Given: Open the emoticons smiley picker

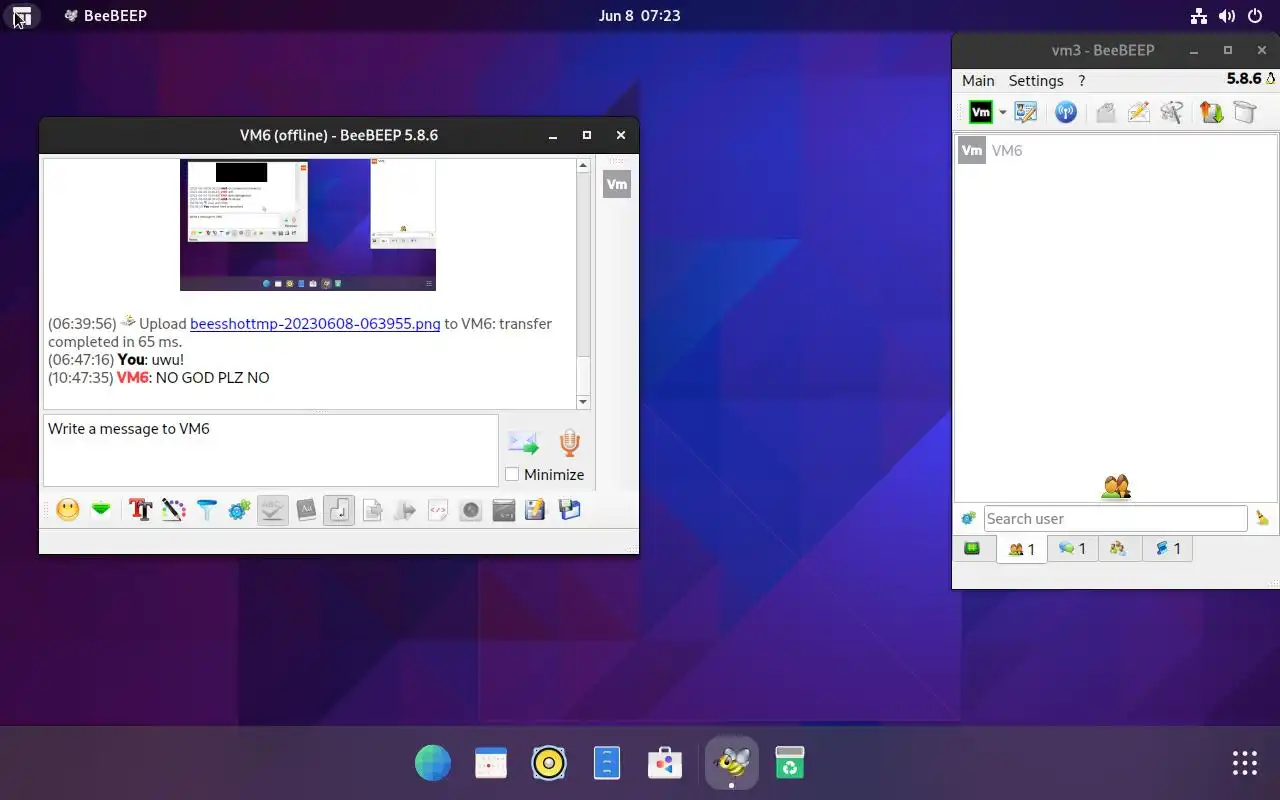Looking at the screenshot, I should click(68, 510).
